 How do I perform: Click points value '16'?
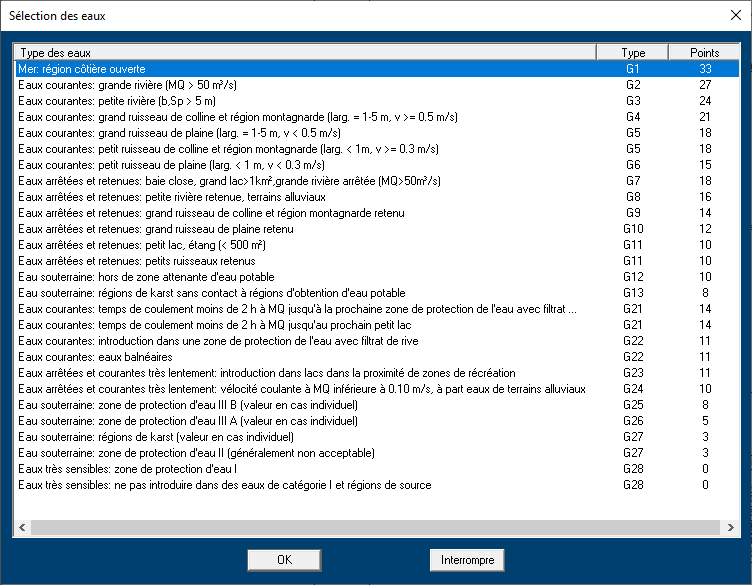[x=705, y=197]
